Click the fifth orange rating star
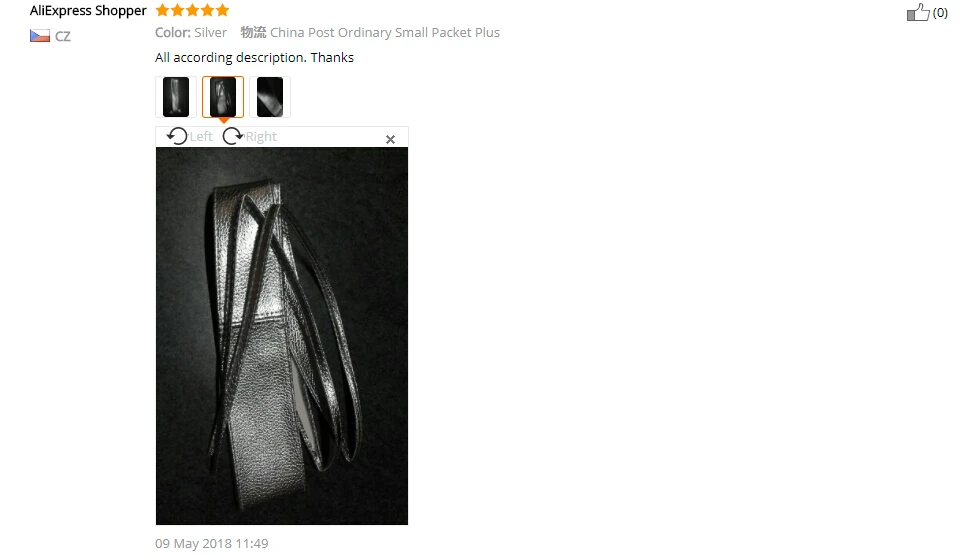Viewport: 976px width, 556px height. point(222,10)
